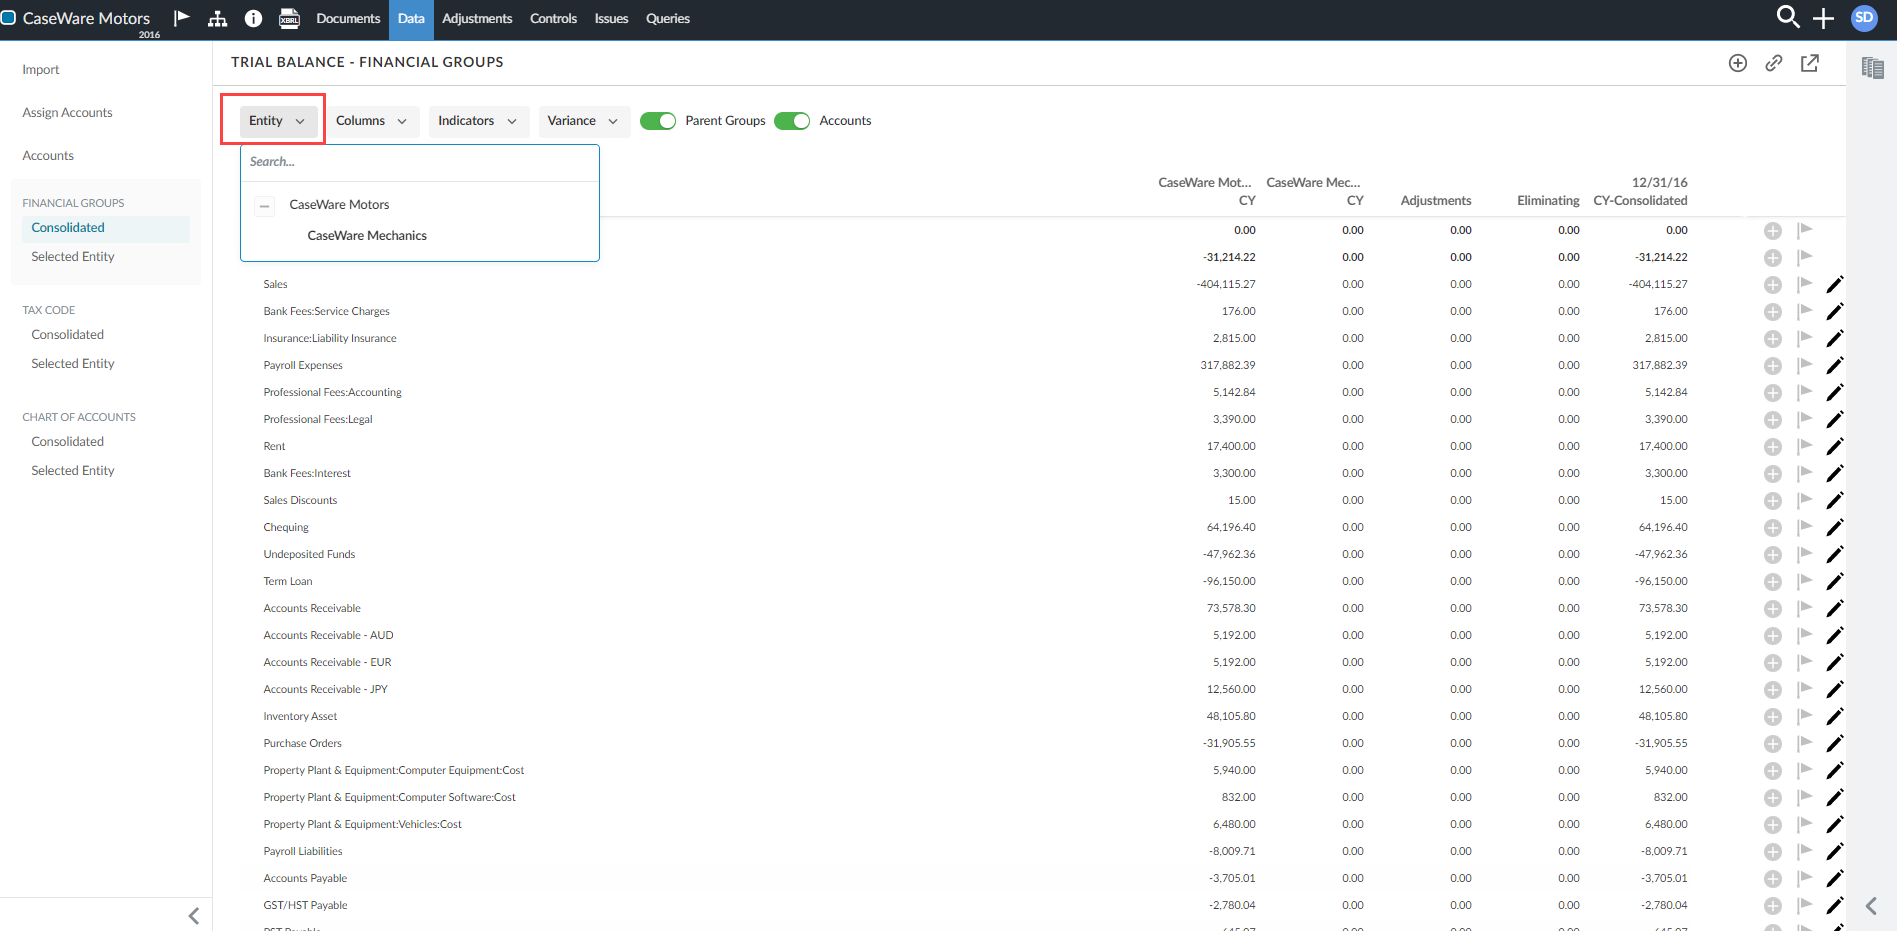
Task: Open Insurance:Liability Insurance account
Action: coord(330,339)
